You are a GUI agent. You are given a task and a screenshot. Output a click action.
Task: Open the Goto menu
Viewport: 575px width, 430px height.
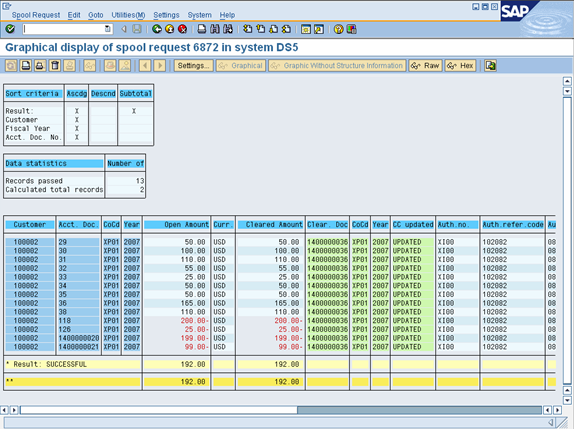[x=96, y=15]
